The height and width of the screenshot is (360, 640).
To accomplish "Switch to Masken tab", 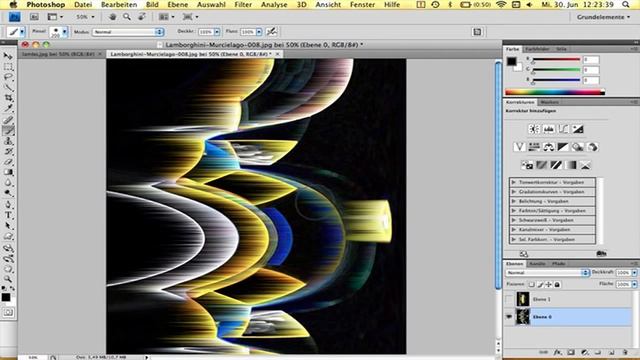I will [549, 102].
